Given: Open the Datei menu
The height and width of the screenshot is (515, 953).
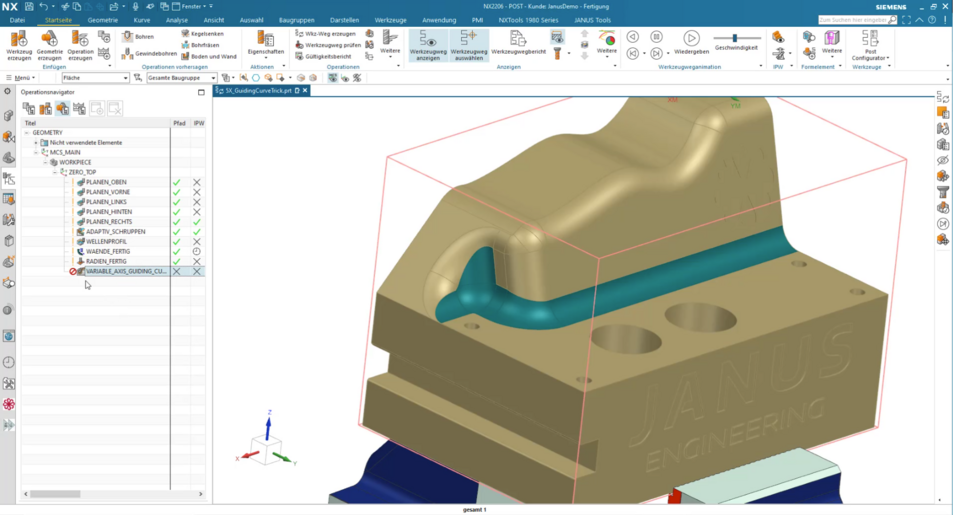Looking at the screenshot, I should tap(17, 20).
